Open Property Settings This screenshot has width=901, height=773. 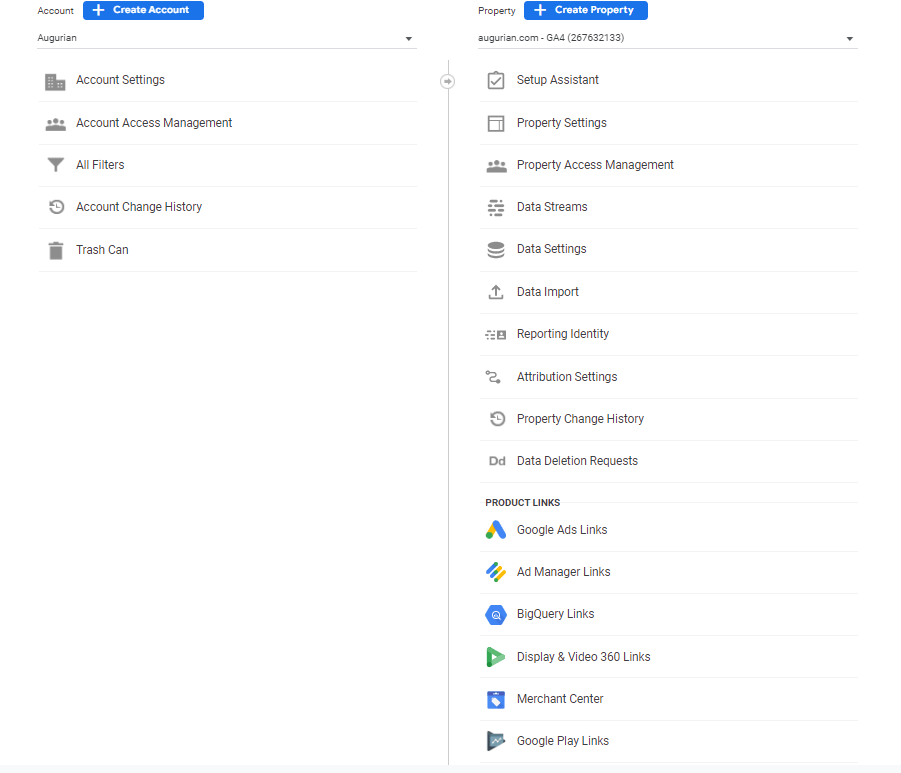click(669, 123)
